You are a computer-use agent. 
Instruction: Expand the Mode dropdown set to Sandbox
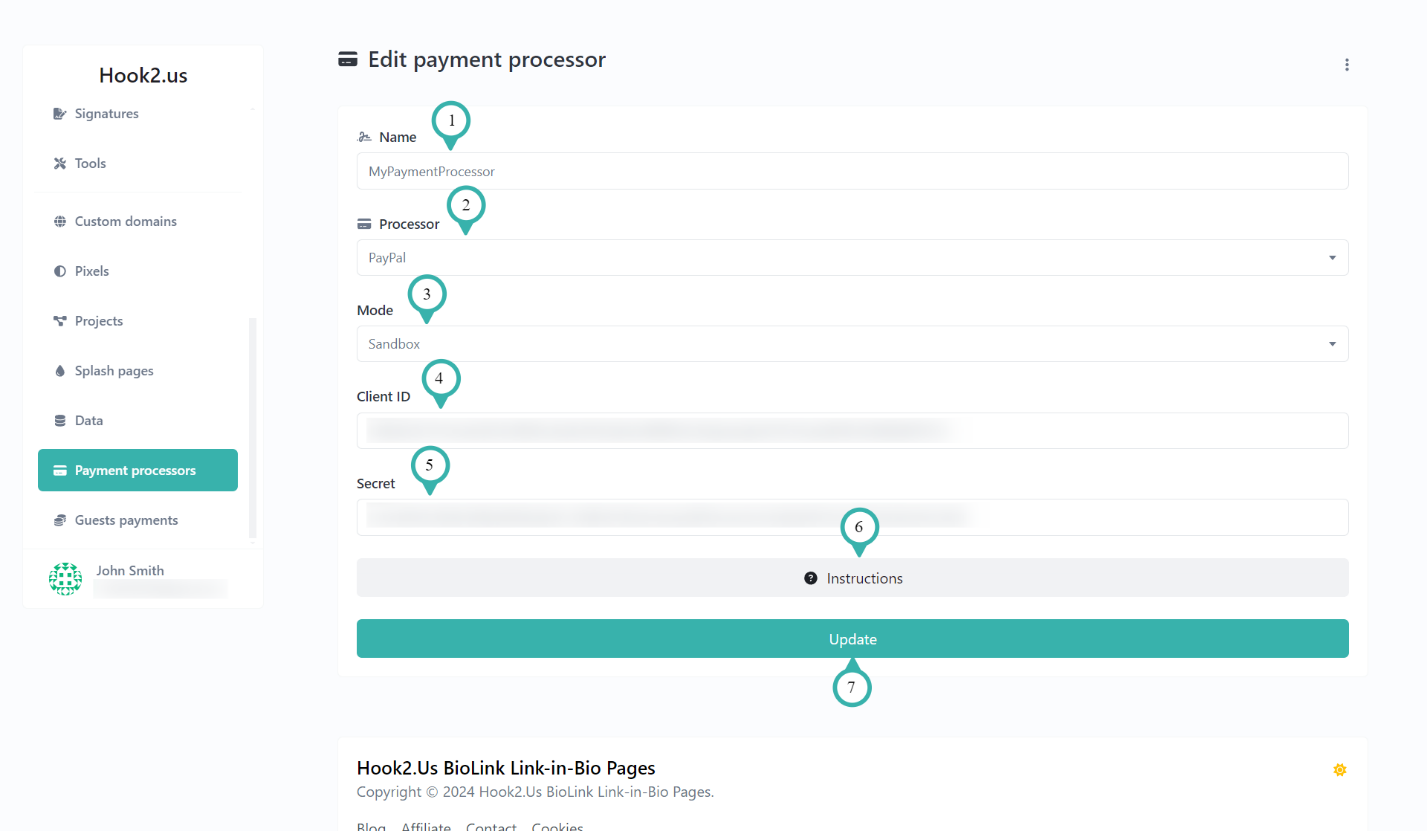click(x=852, y=343)
